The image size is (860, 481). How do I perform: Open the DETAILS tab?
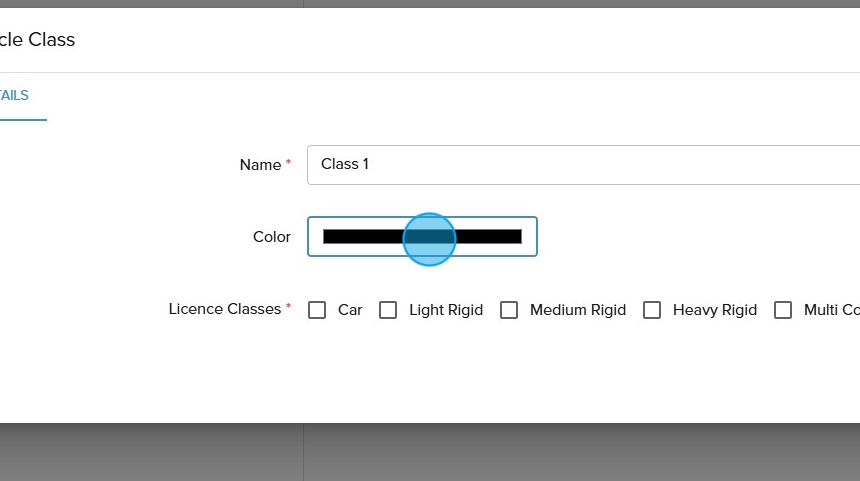pyautogui.click(x=15, y=96)
